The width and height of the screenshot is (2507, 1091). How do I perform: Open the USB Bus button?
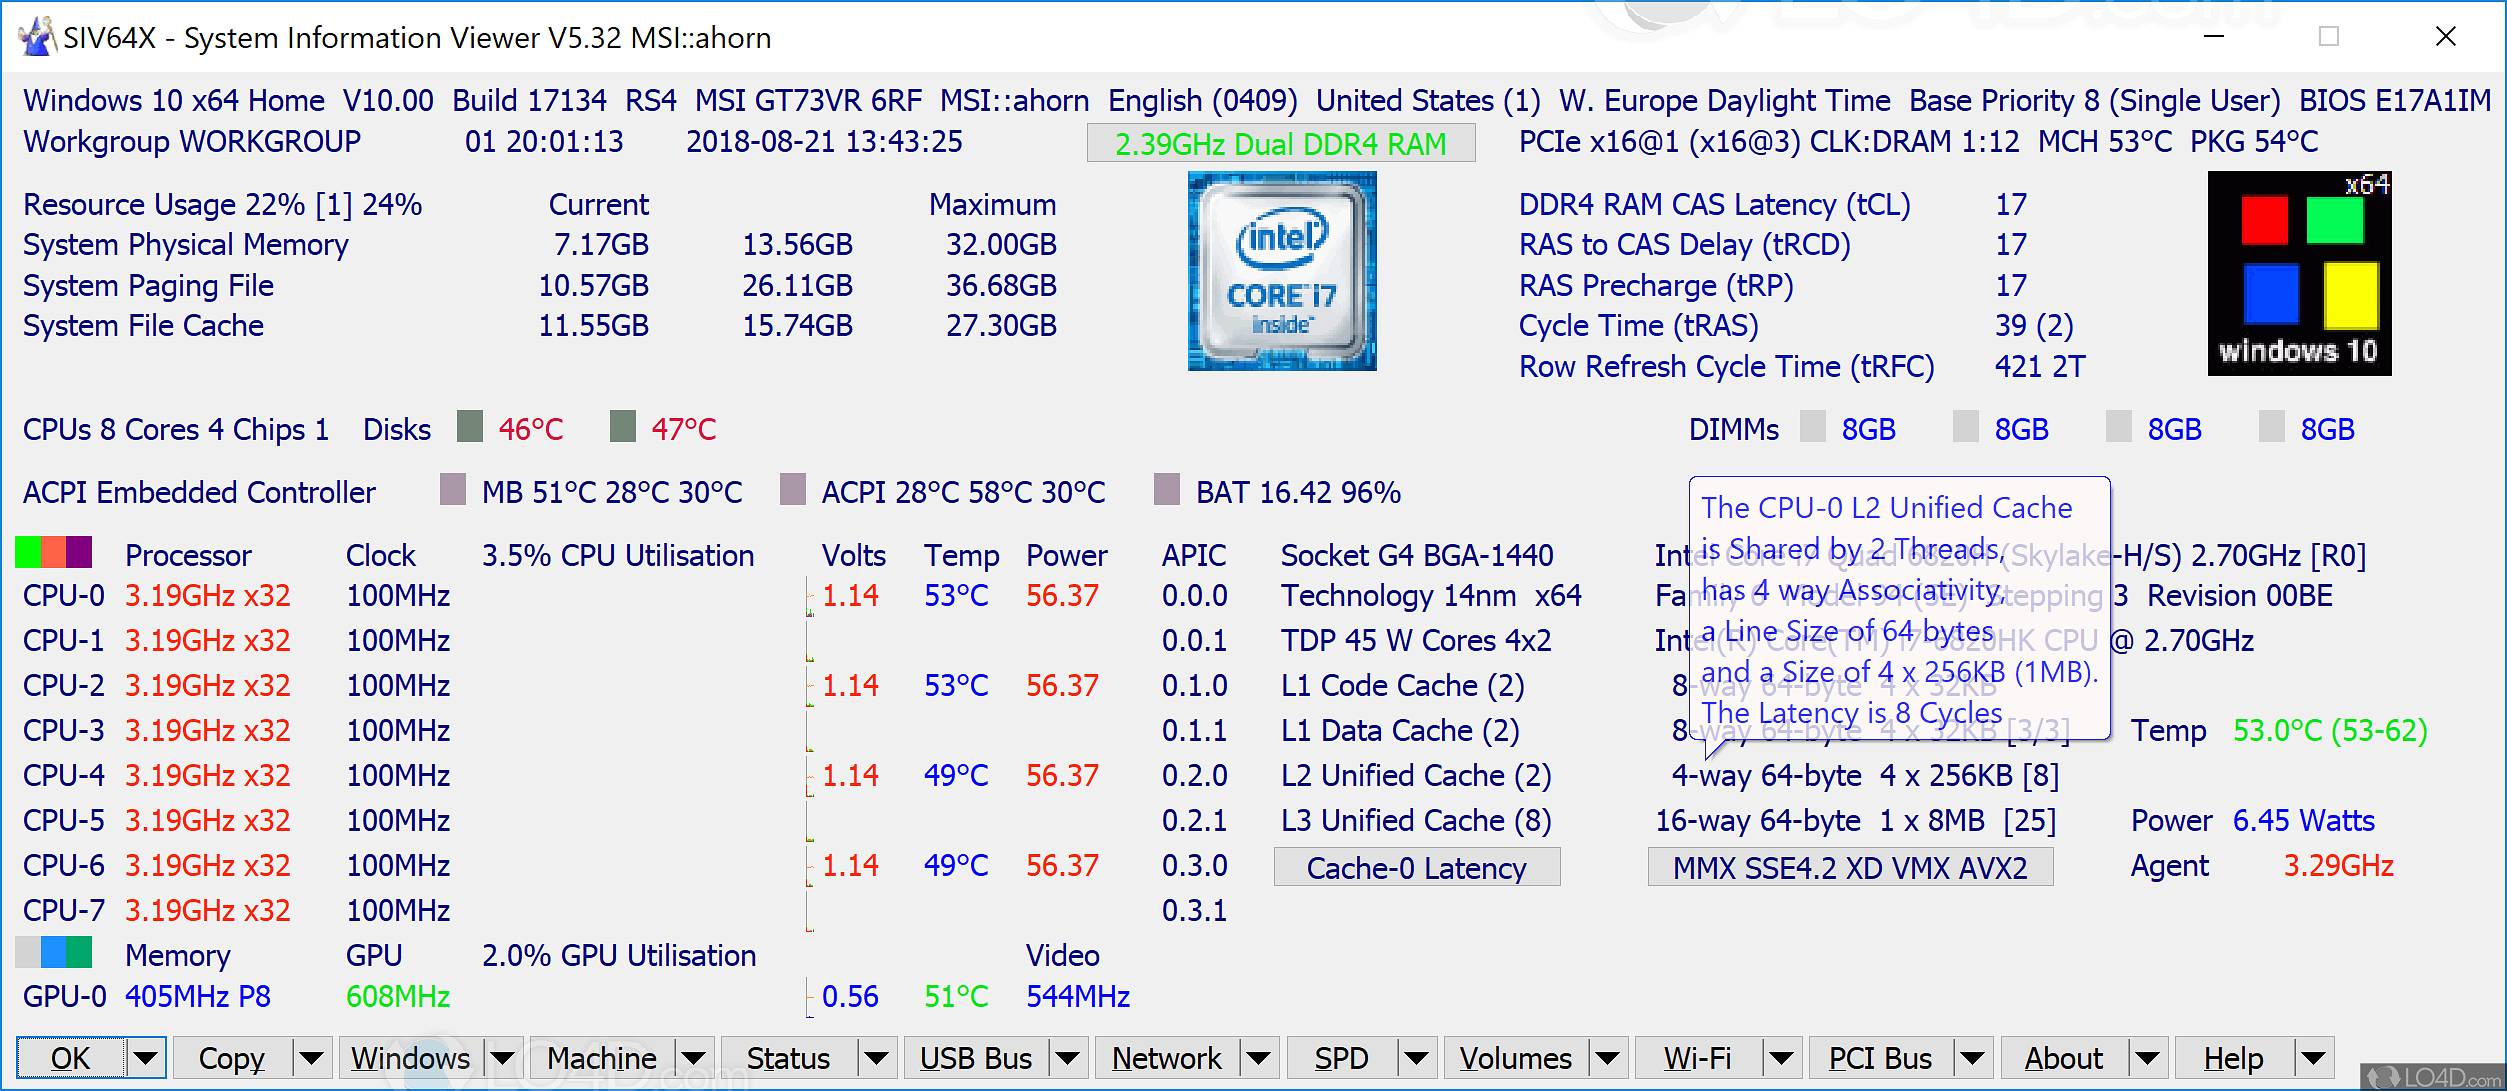[976, 1058]
